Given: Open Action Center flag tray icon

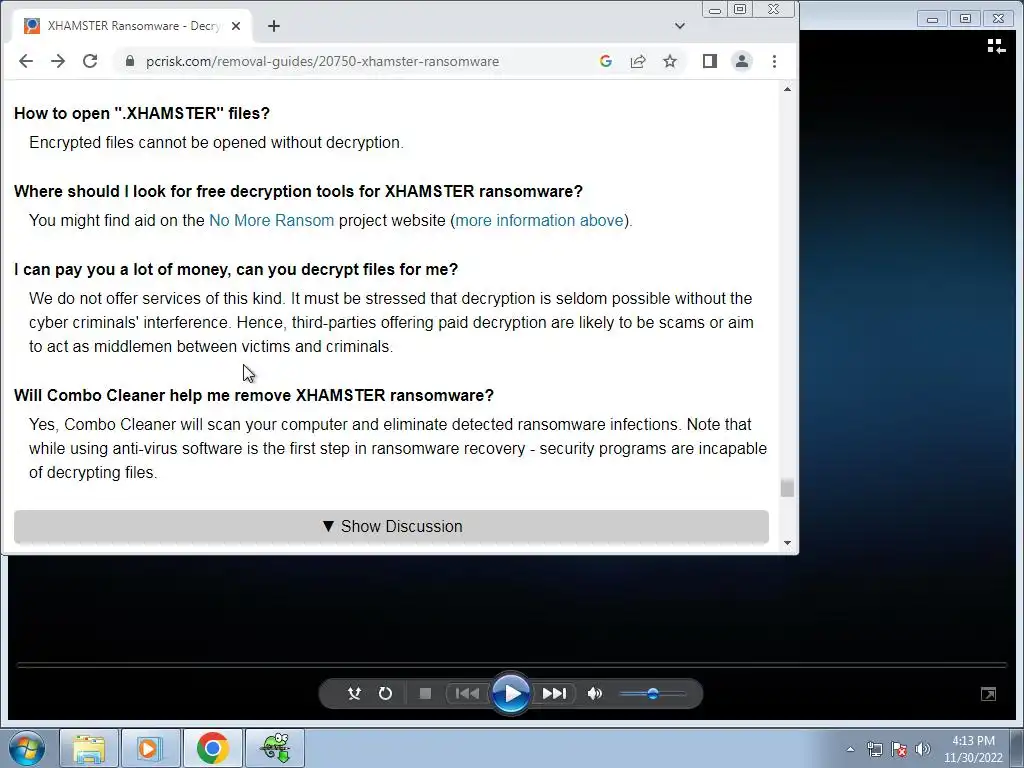Looking at the screenshot, I should pos(899,749).
